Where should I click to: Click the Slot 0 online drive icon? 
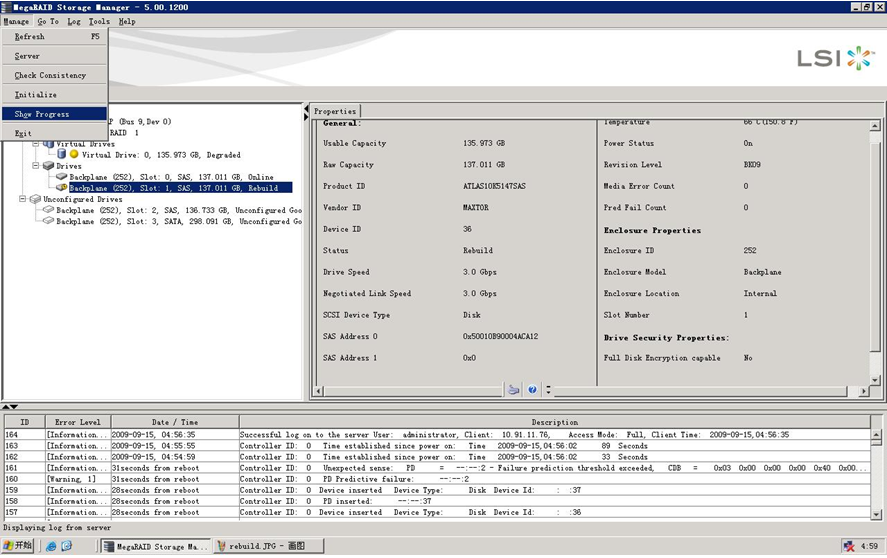[x=61, y=177]
